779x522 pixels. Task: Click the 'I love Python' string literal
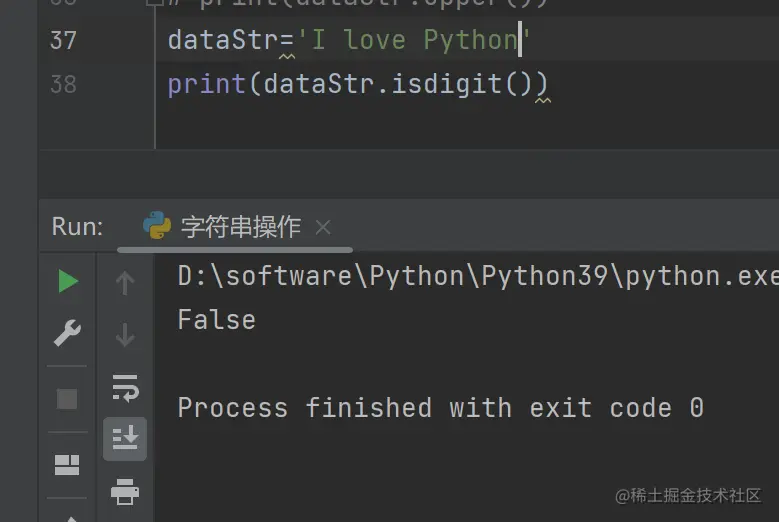(414, 40)
